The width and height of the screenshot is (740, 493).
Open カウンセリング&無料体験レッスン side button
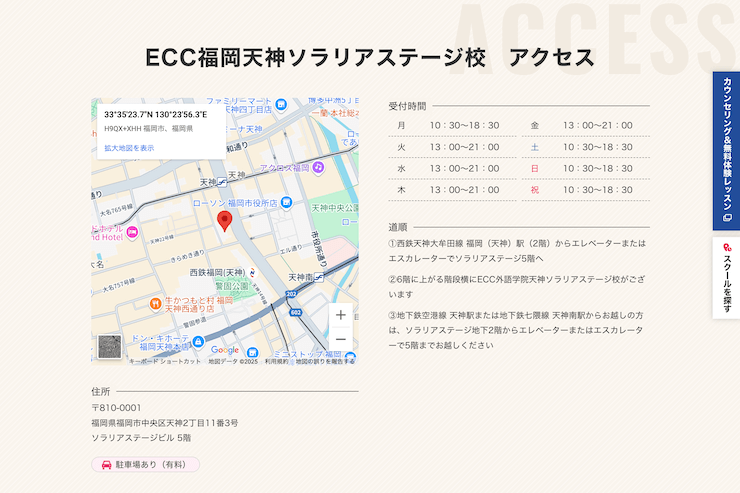[726, 150]
